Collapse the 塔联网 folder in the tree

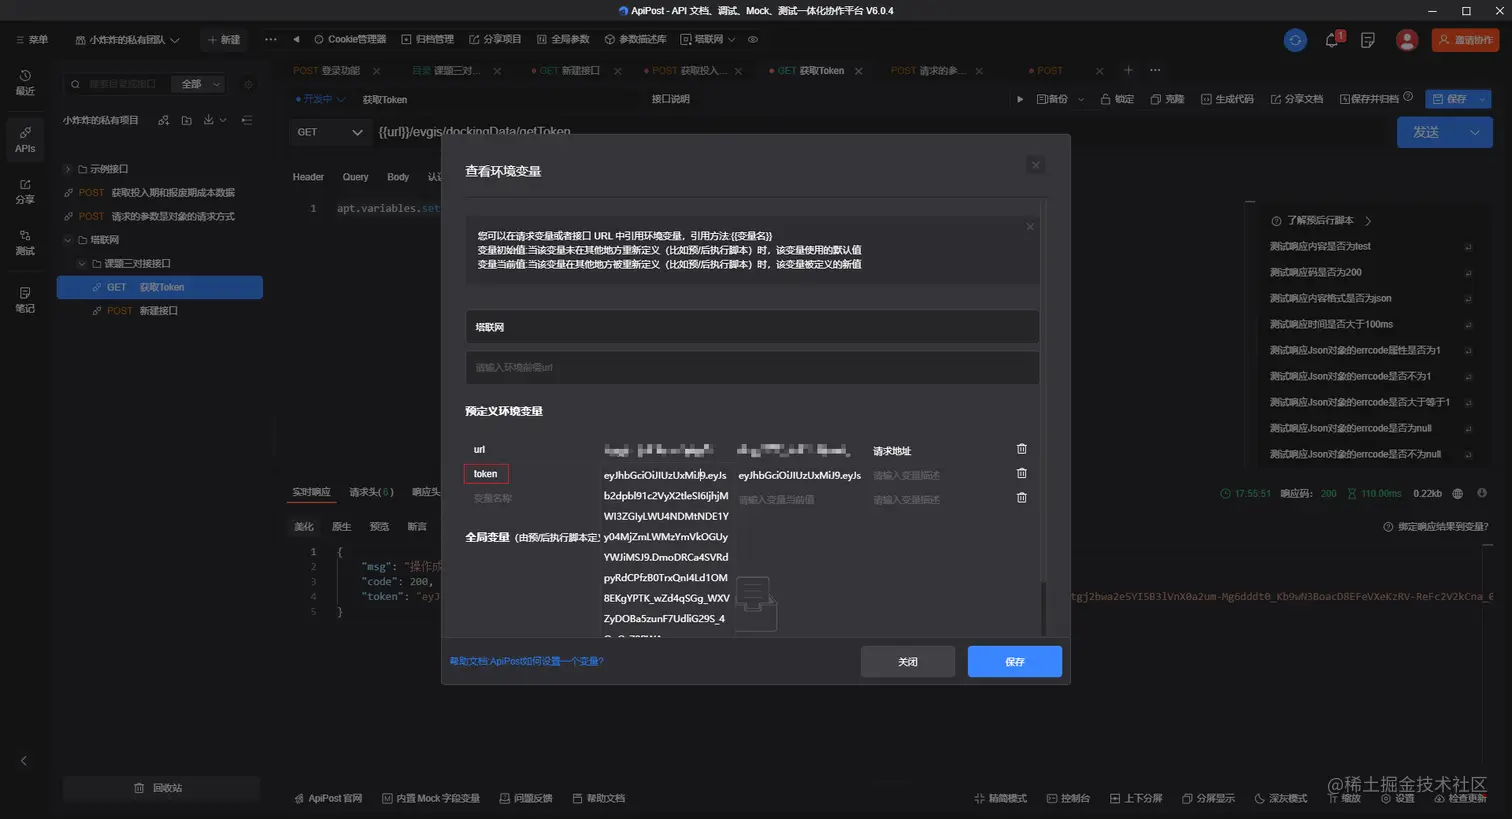[x=68, y=240]
